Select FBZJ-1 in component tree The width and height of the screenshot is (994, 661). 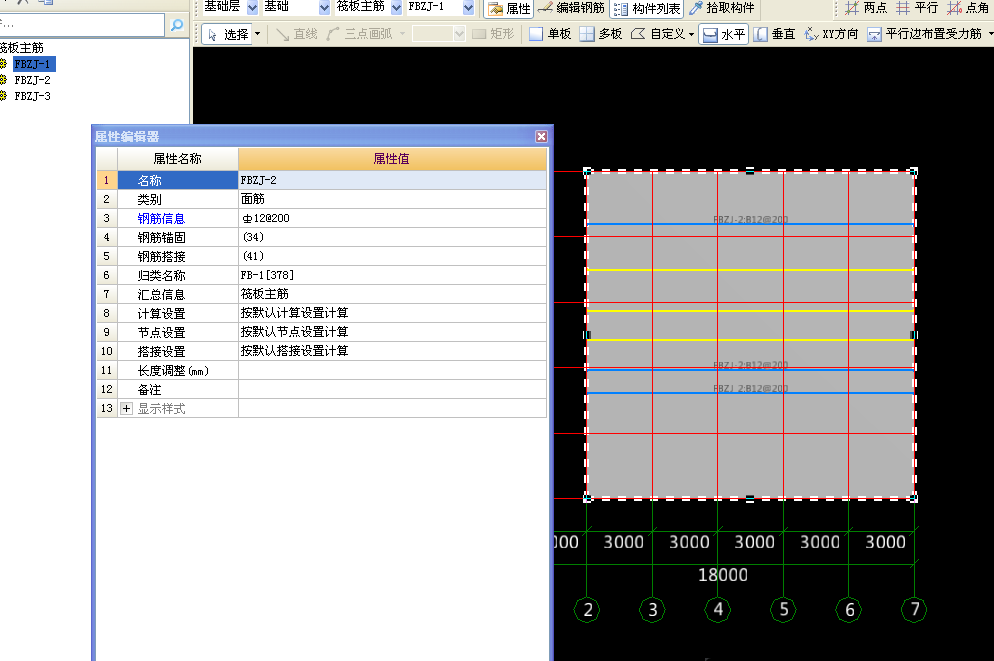click(x=34, y=64)
